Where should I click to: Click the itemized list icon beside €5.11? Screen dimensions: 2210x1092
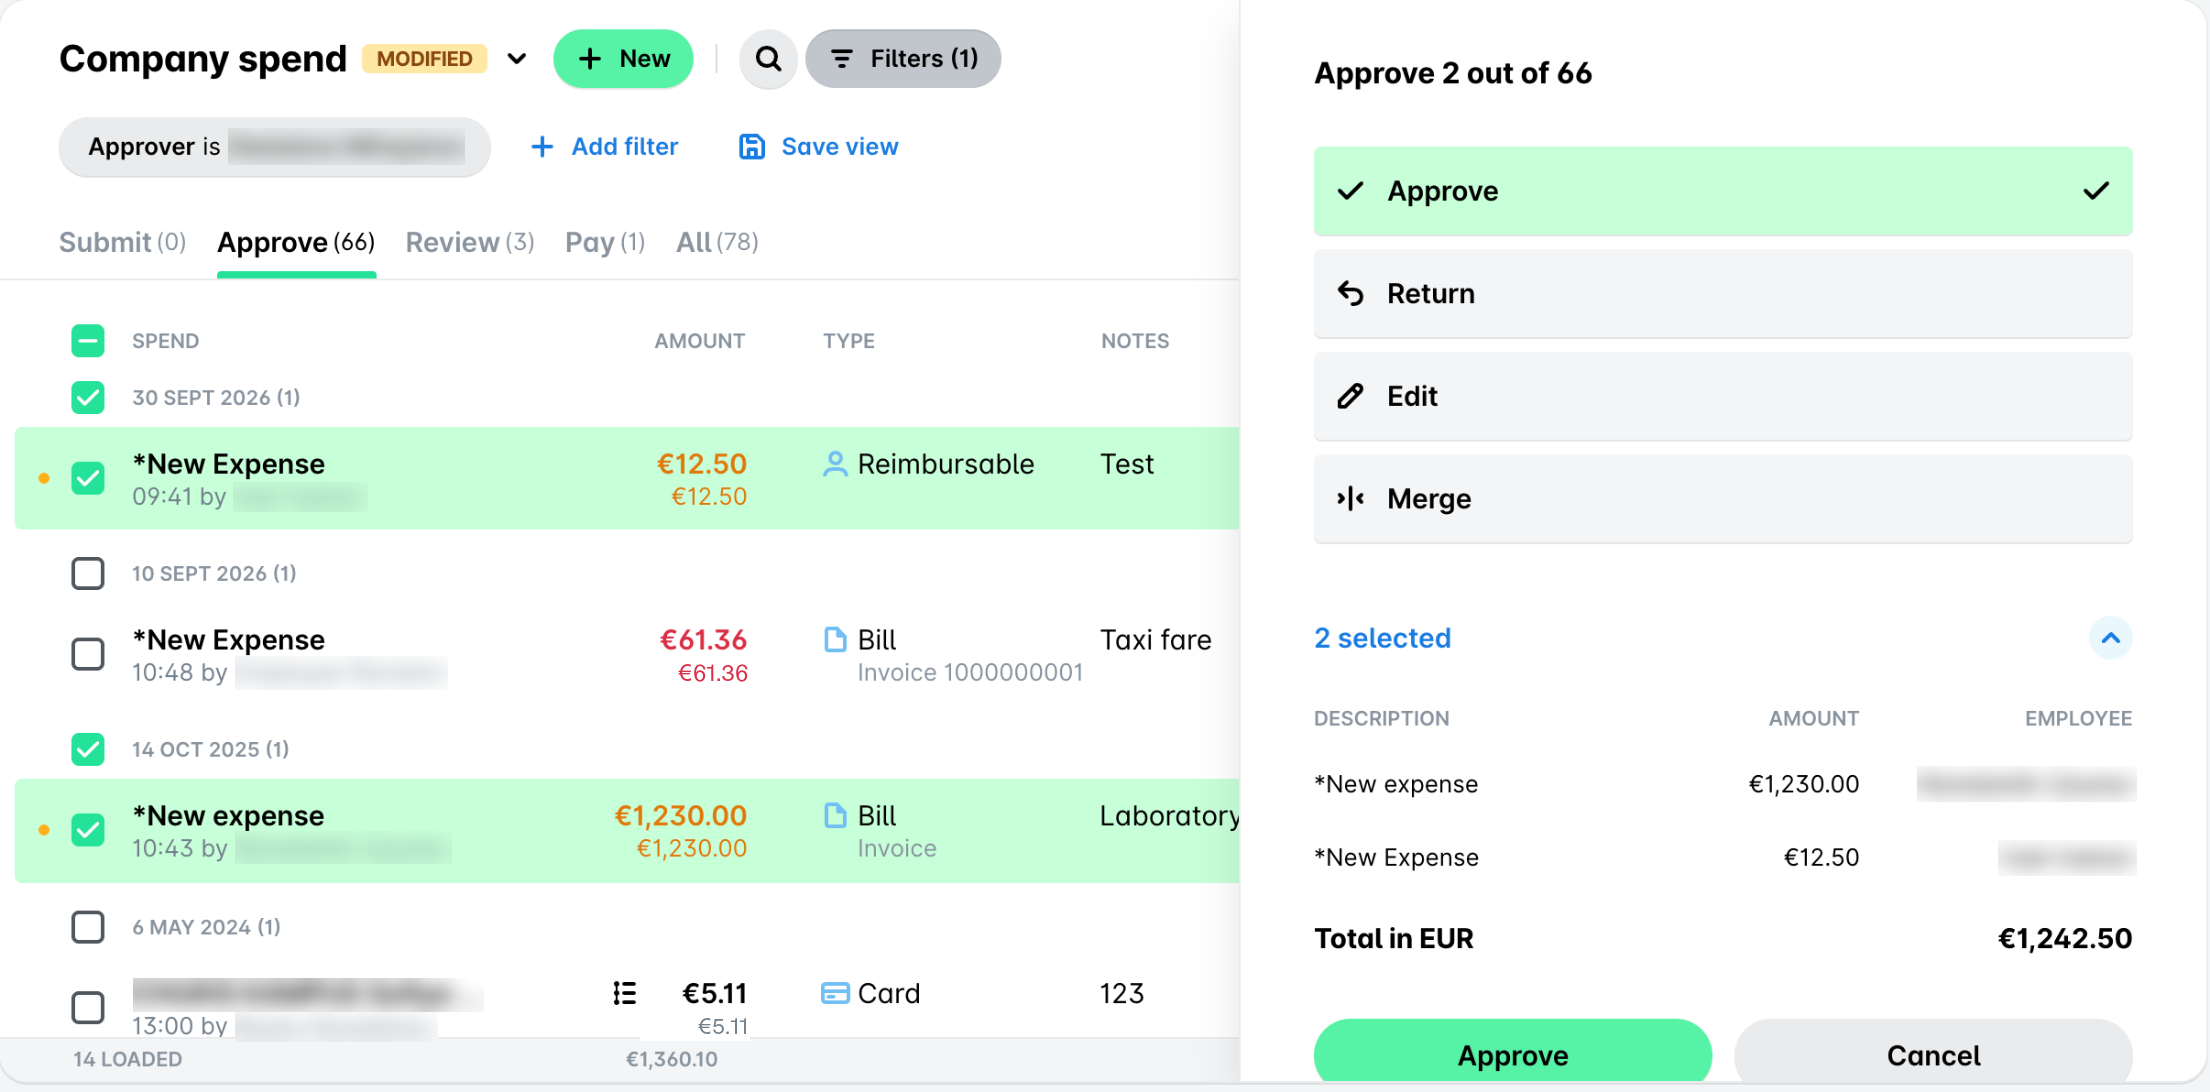point(625,993)
